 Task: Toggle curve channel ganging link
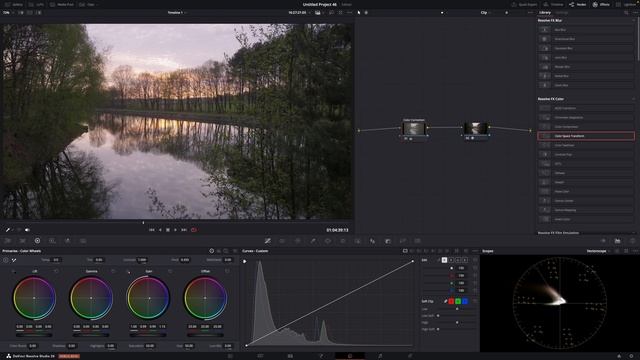[438, 260]
